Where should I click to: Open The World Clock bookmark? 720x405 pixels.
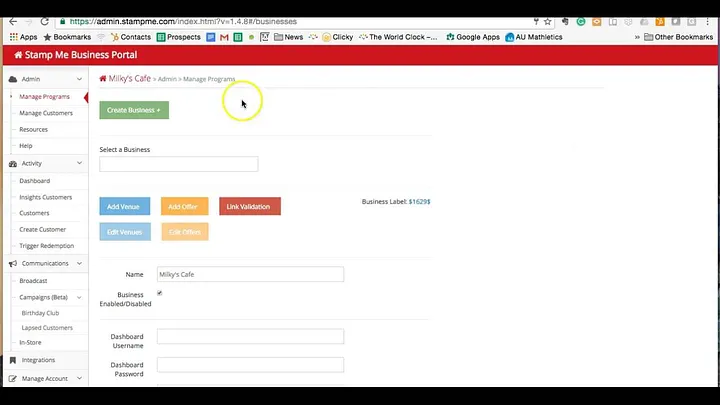coord(398,37)
